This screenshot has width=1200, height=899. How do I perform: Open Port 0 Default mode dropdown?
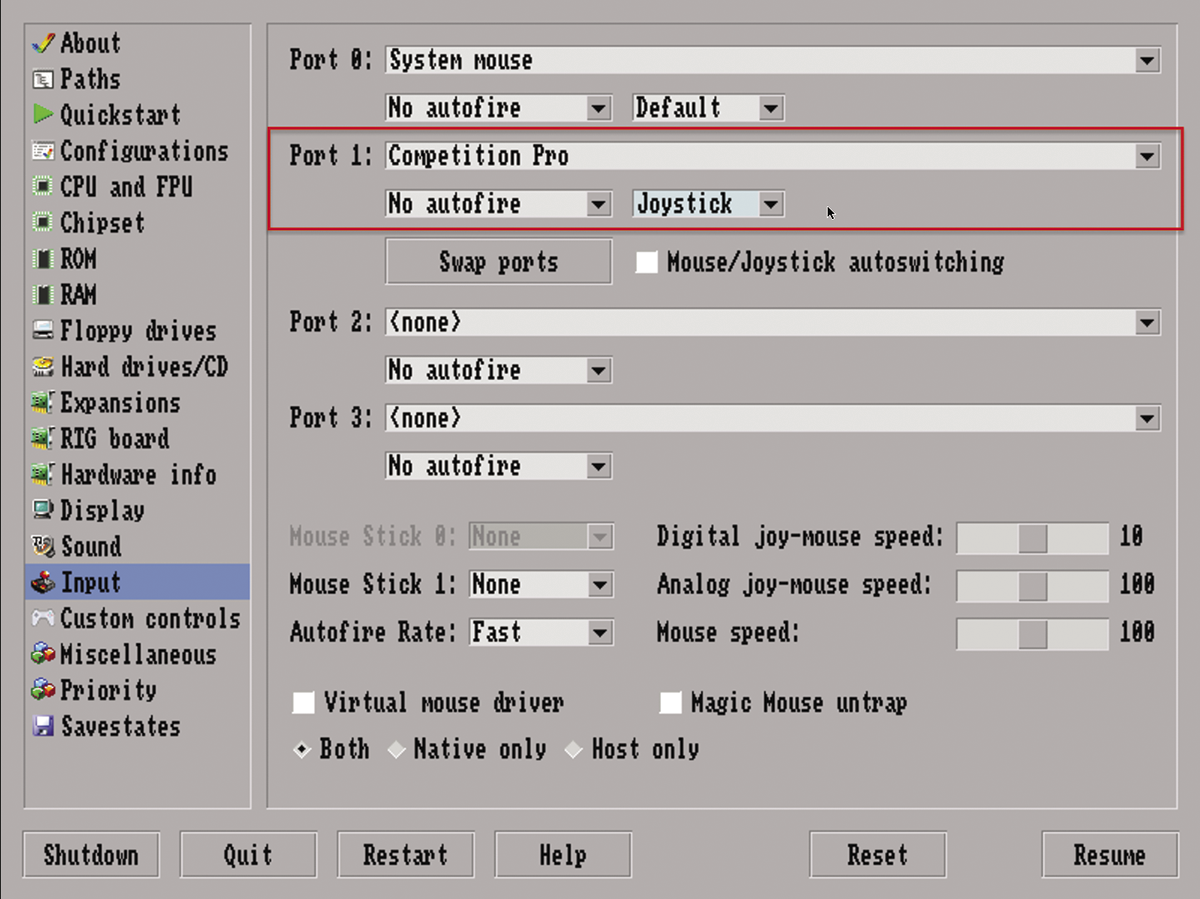(x=708, y=108)
